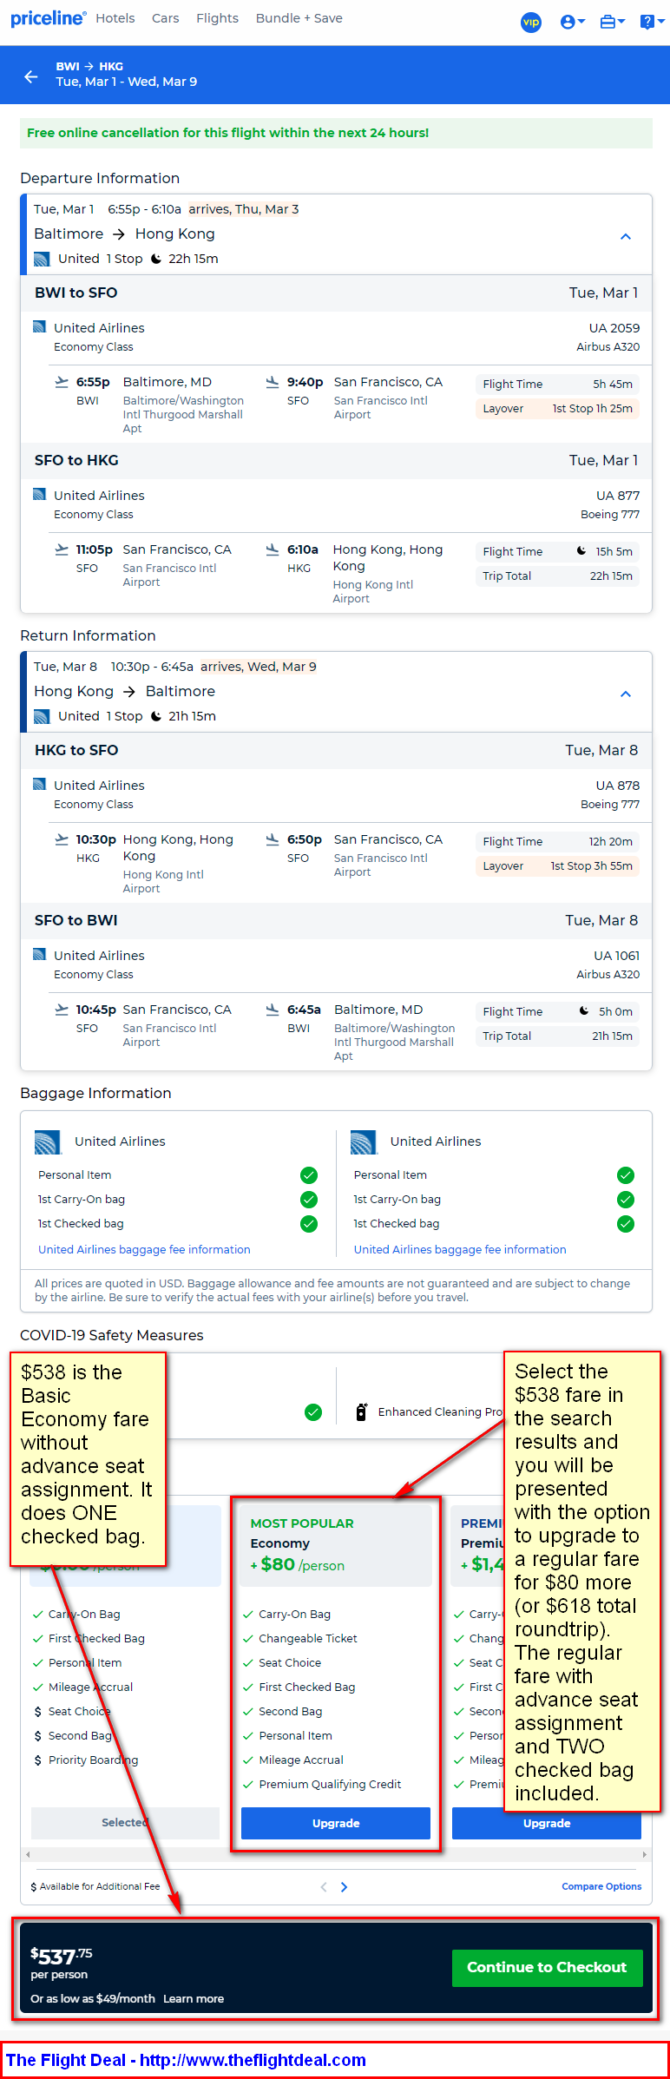This screenshot has width=670, height=2079.
Task: Open right United Airlines baggage fee information link
Action: point(460,1250)
